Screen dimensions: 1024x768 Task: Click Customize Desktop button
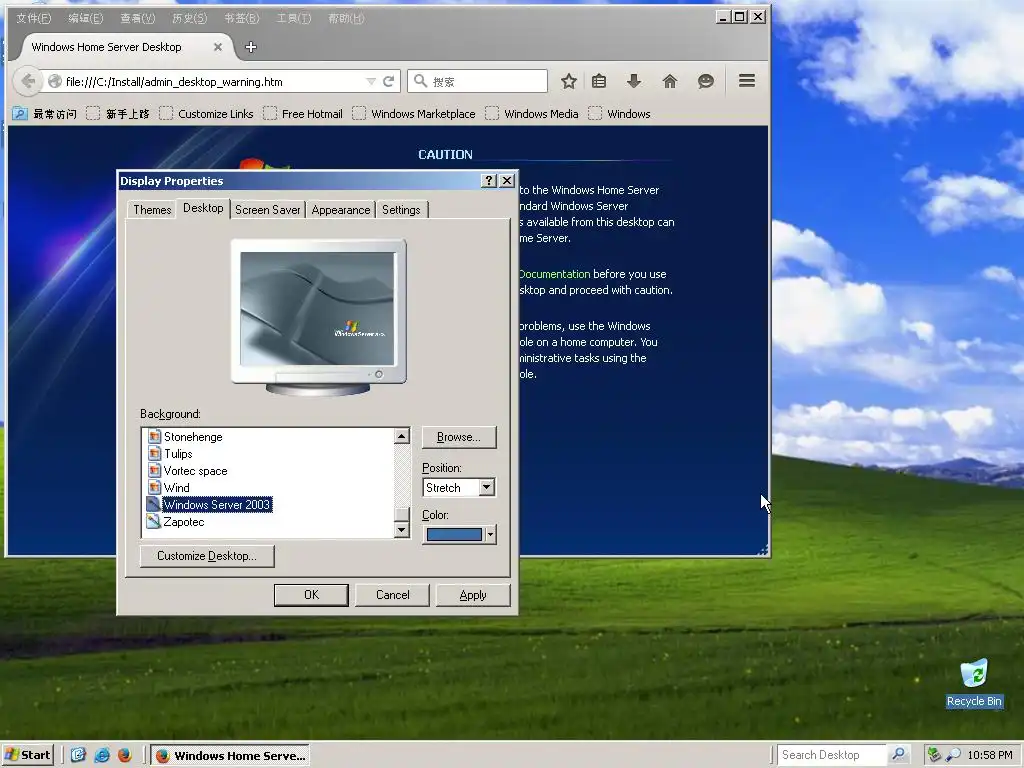click(x=207, y=556)
